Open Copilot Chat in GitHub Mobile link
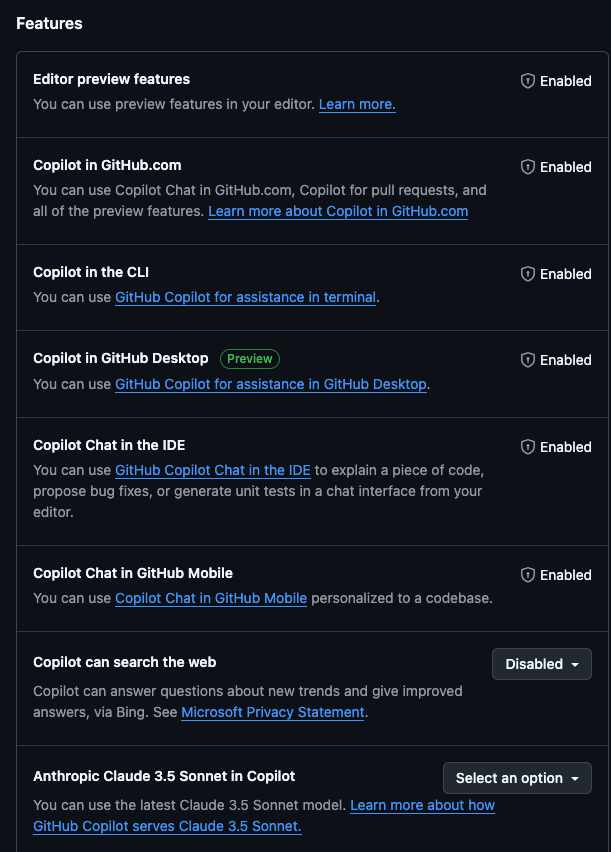 coord(211,598)
